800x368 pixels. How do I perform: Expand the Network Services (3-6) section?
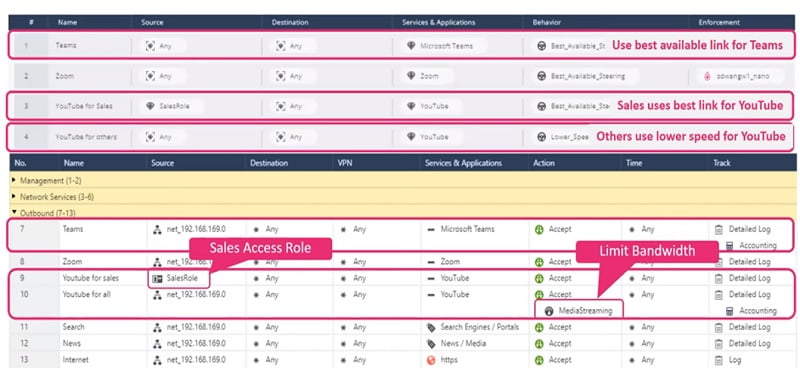pos(14,197)
